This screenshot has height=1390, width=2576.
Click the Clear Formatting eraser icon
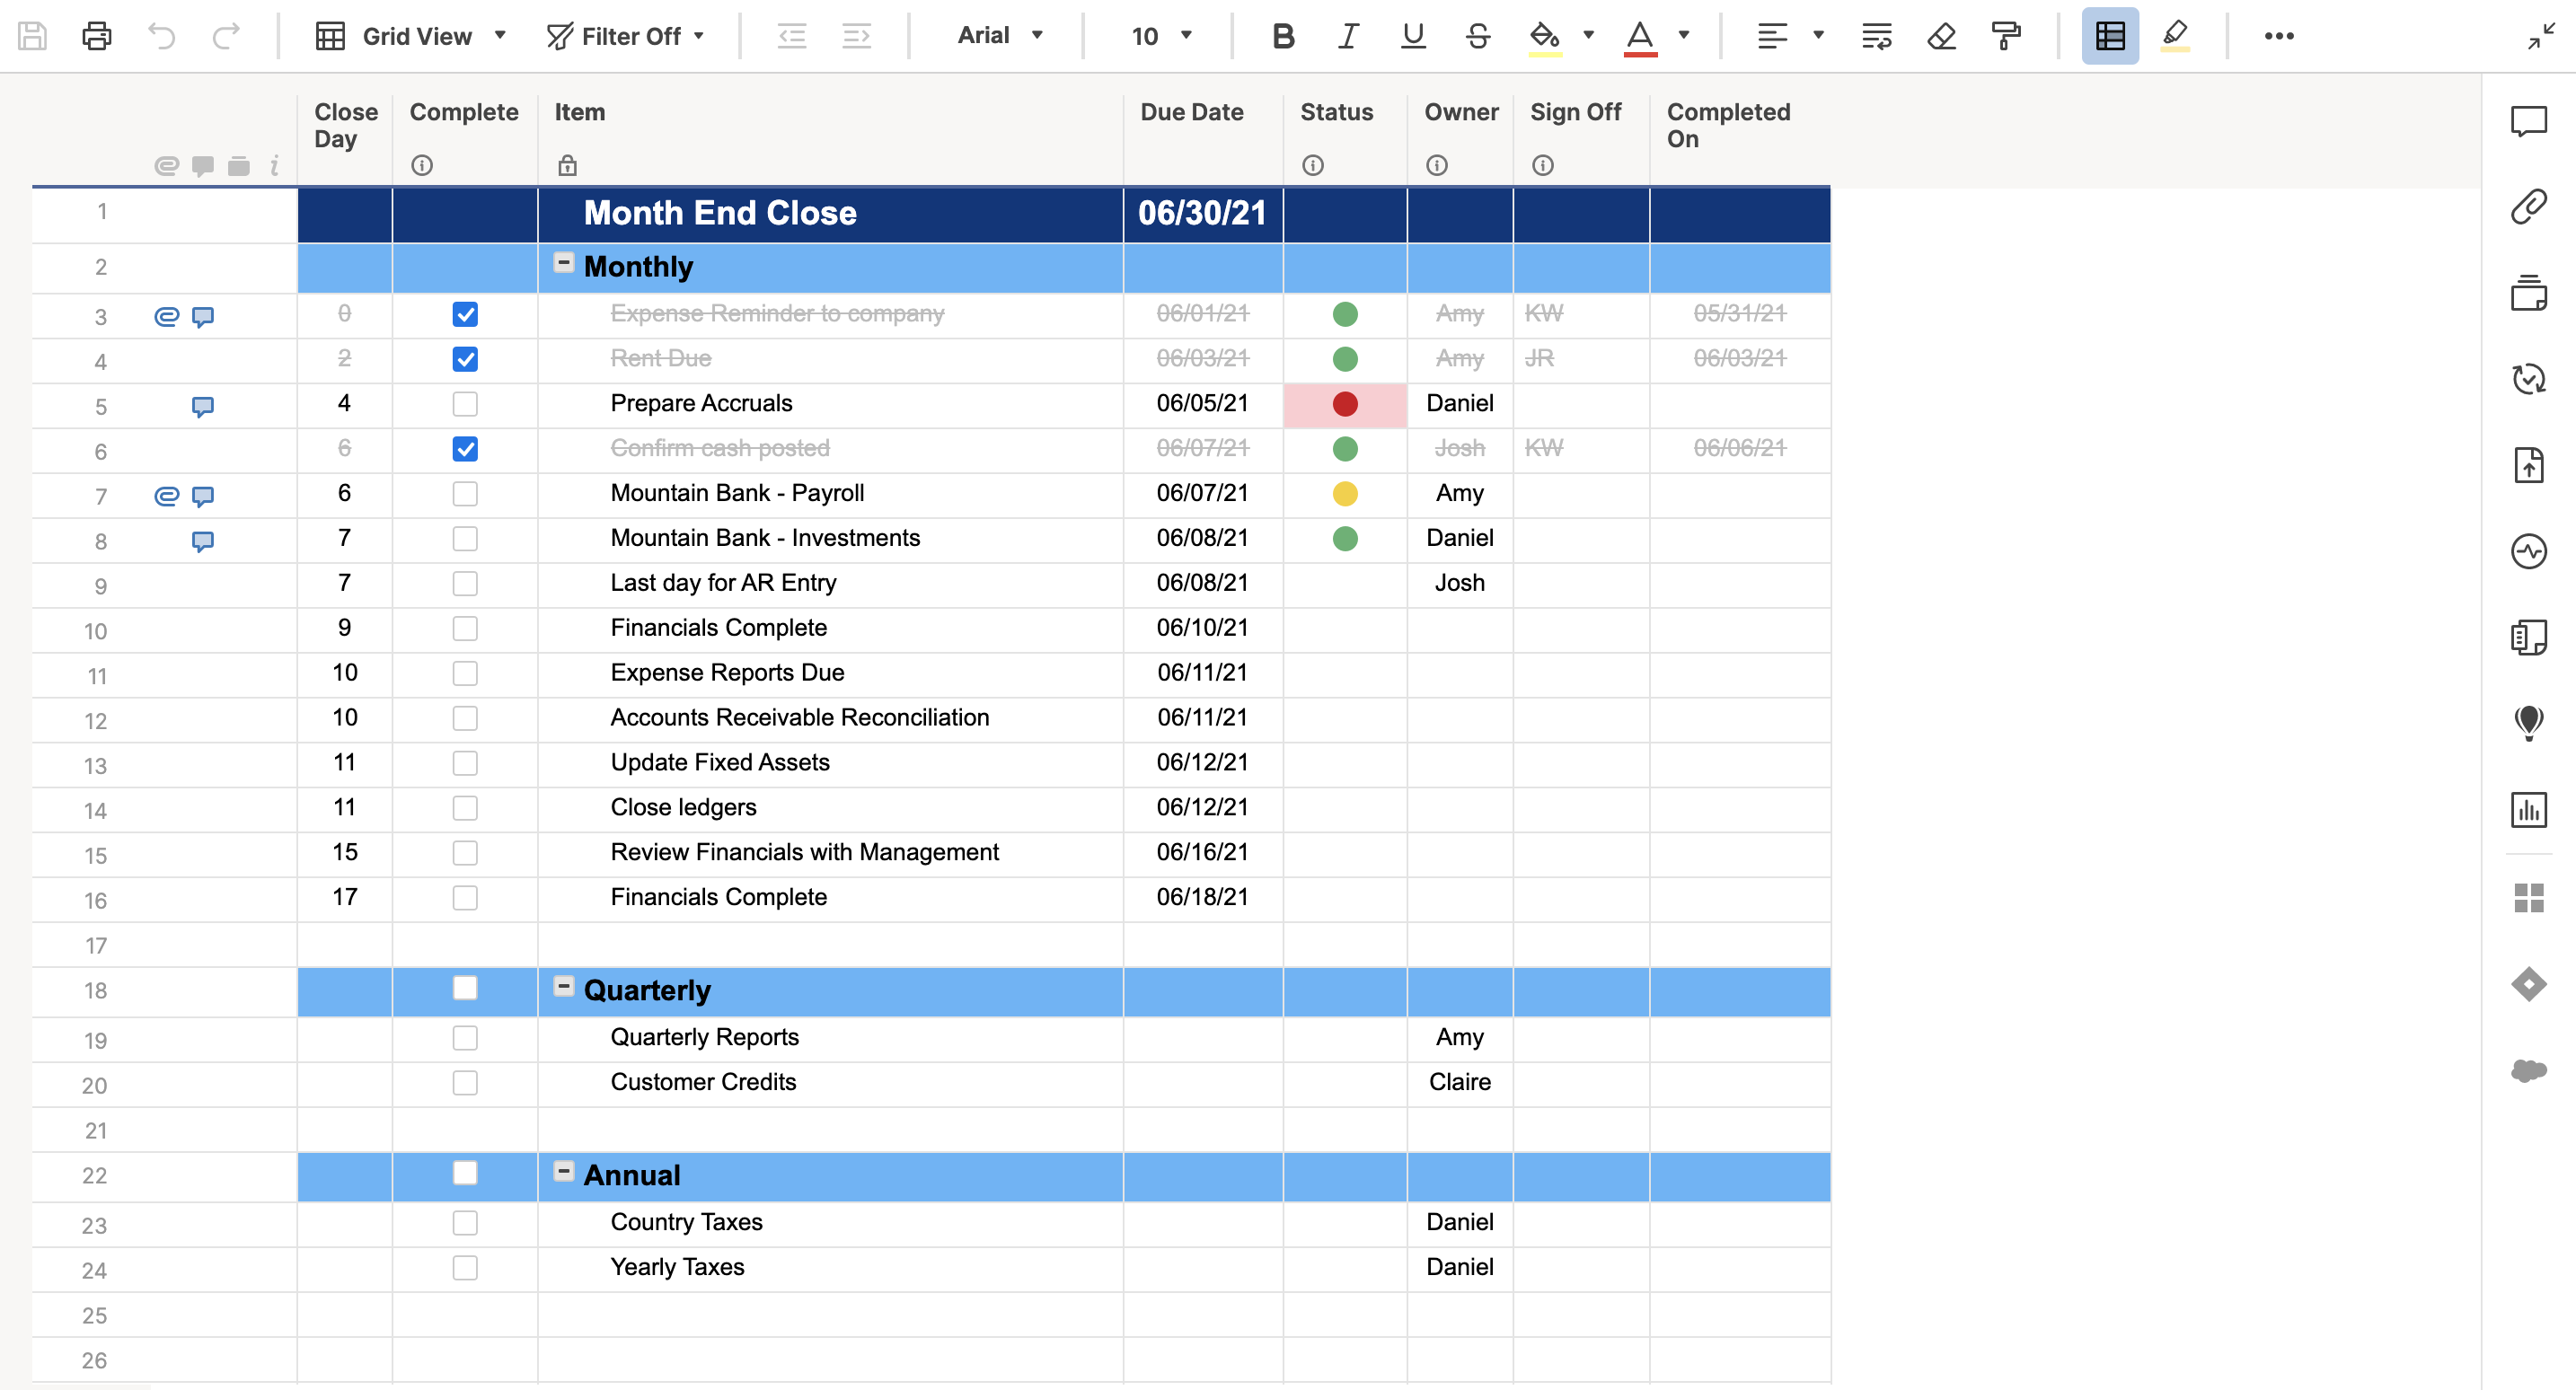[x=1941, y=36]
